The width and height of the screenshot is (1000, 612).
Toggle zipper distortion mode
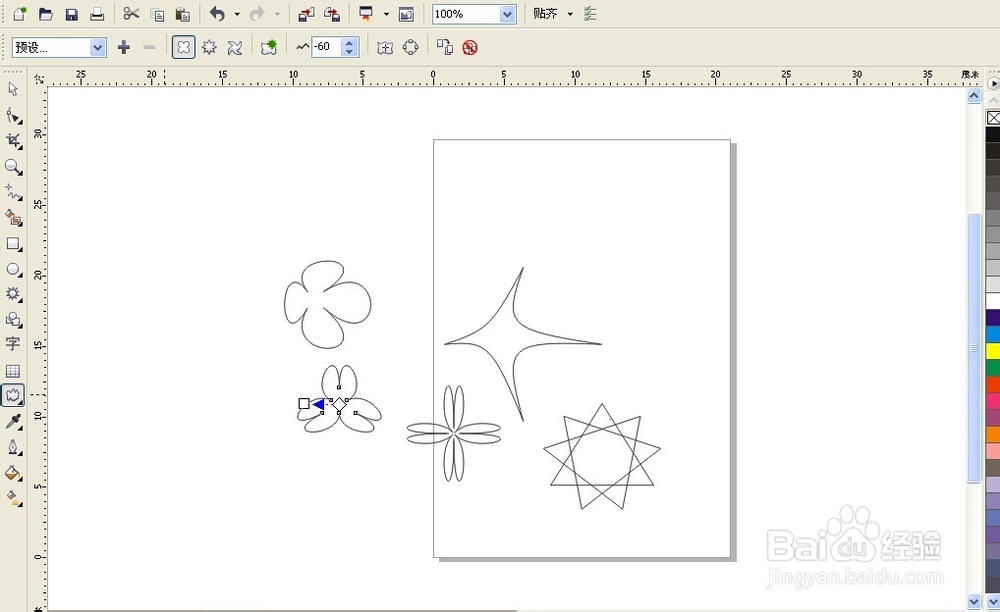click(x=209, y=47)
